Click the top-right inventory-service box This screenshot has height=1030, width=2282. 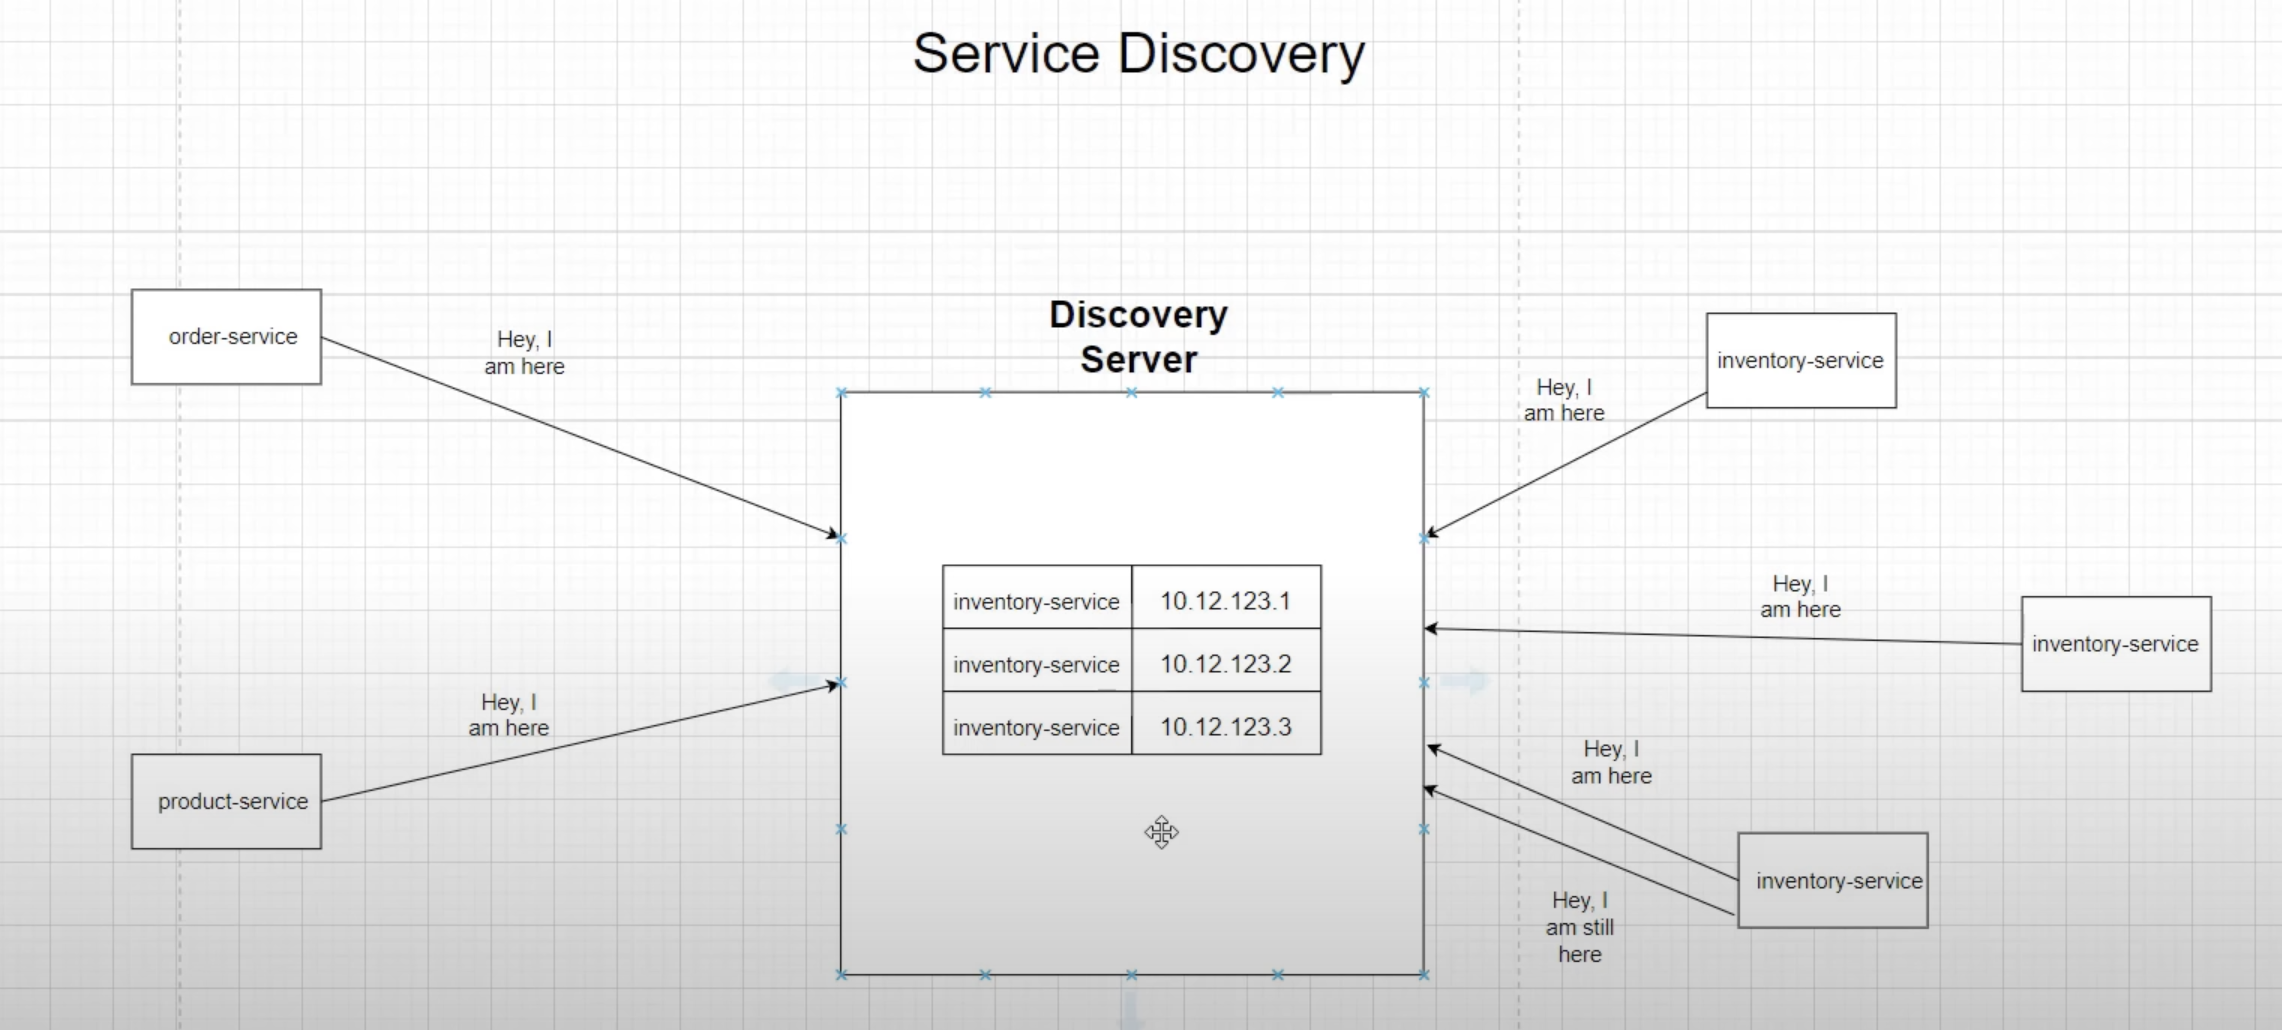1799,359
